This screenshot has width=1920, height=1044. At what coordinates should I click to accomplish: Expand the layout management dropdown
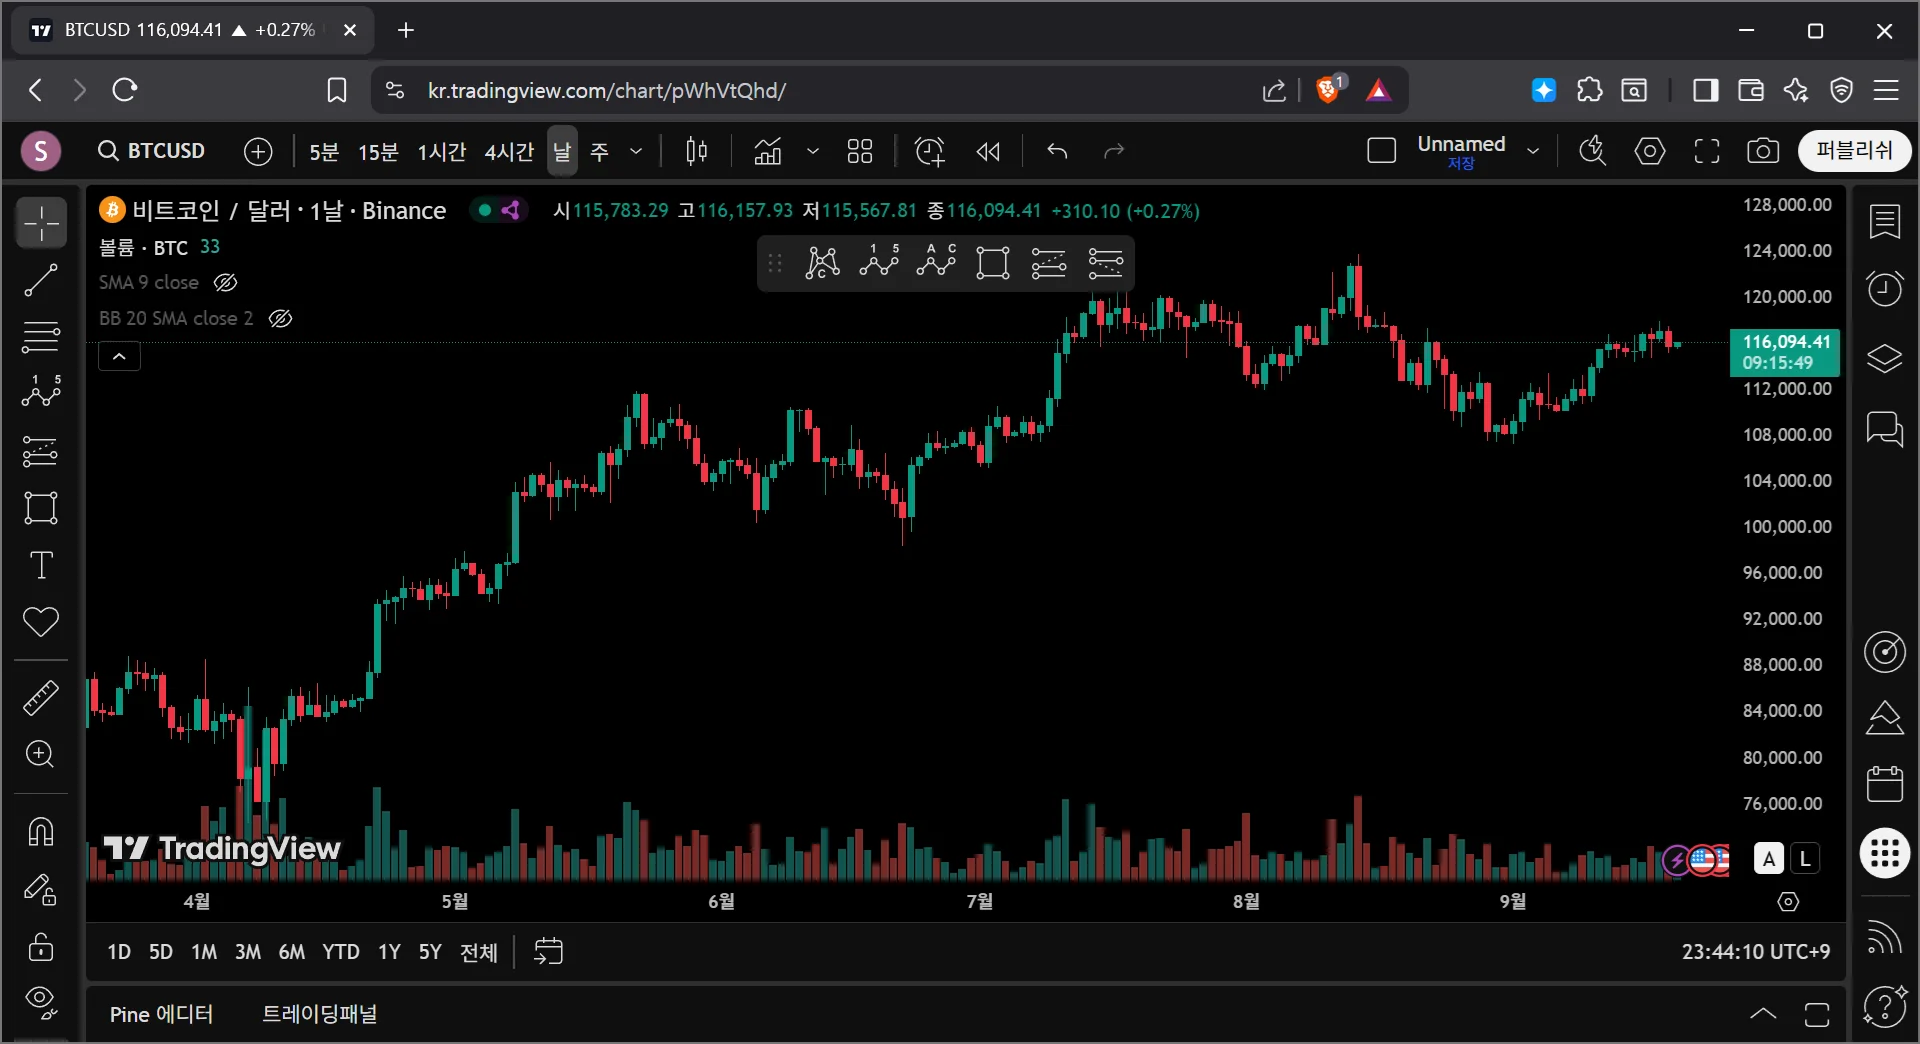pyautogui.click(x=1533, y=152)
